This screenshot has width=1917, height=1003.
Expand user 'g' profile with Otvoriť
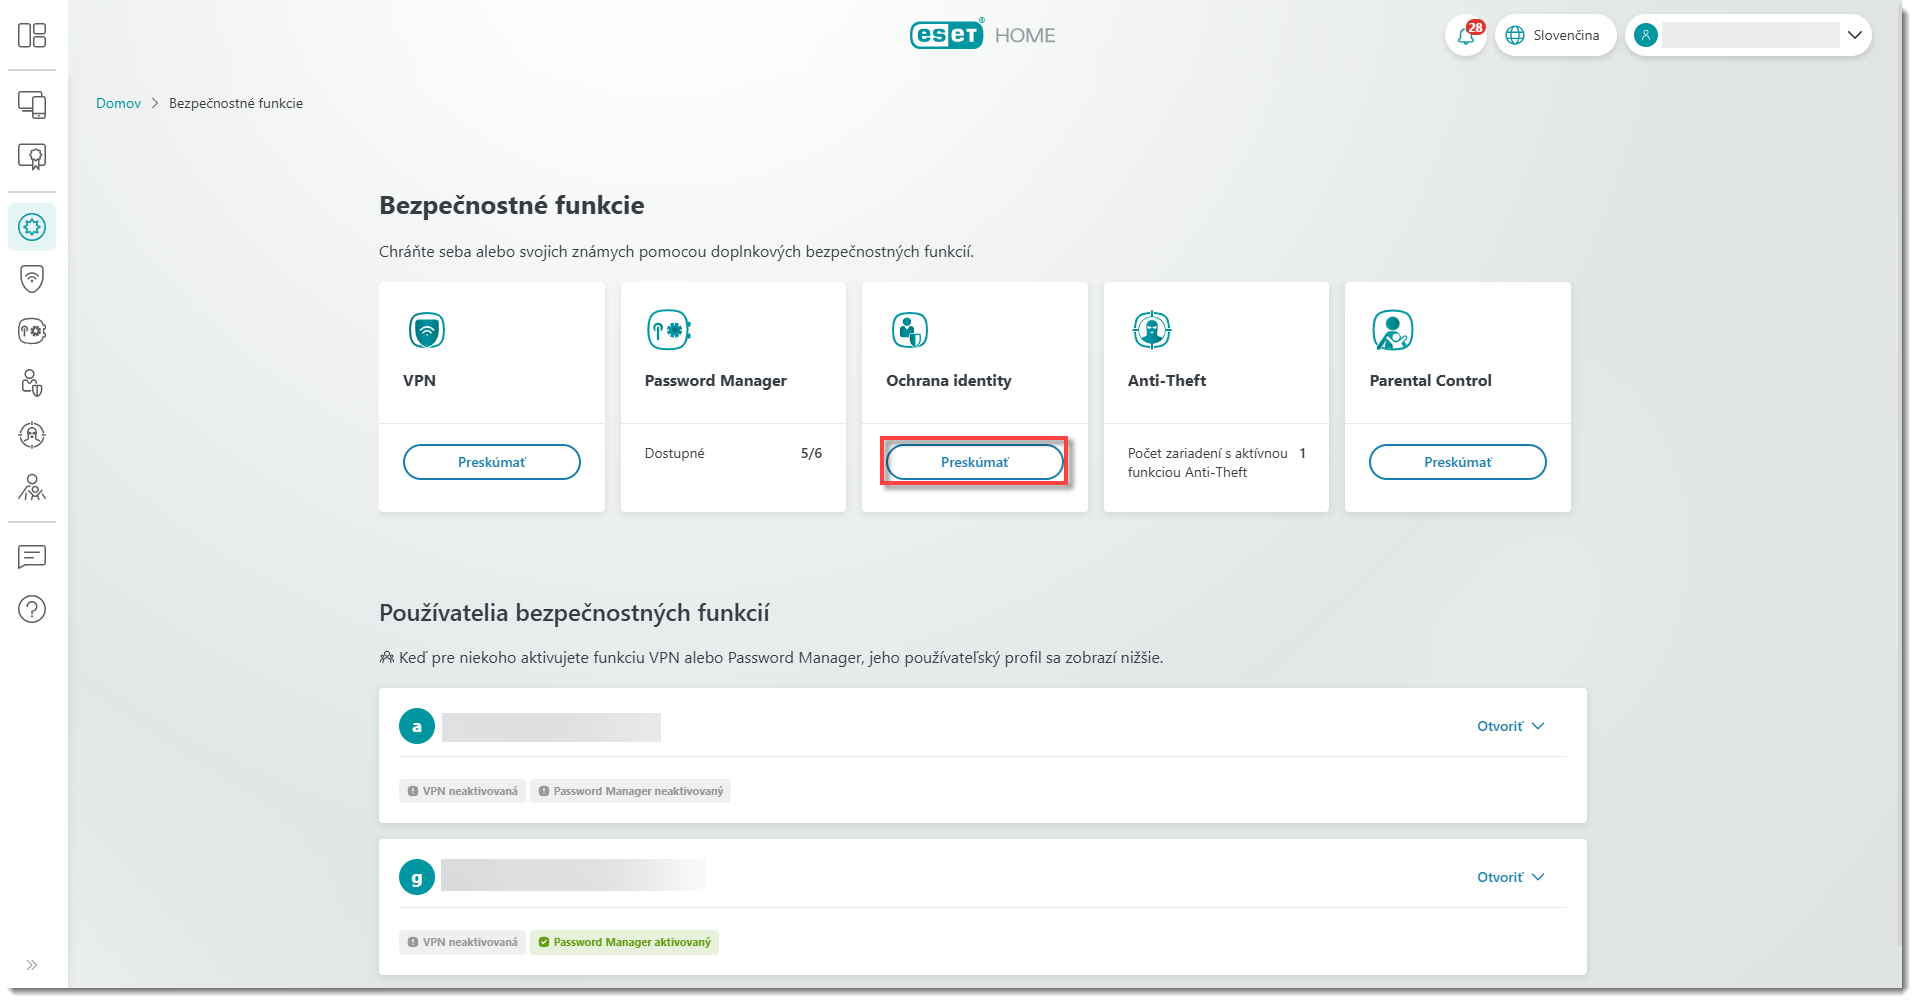click(1510, 878)
